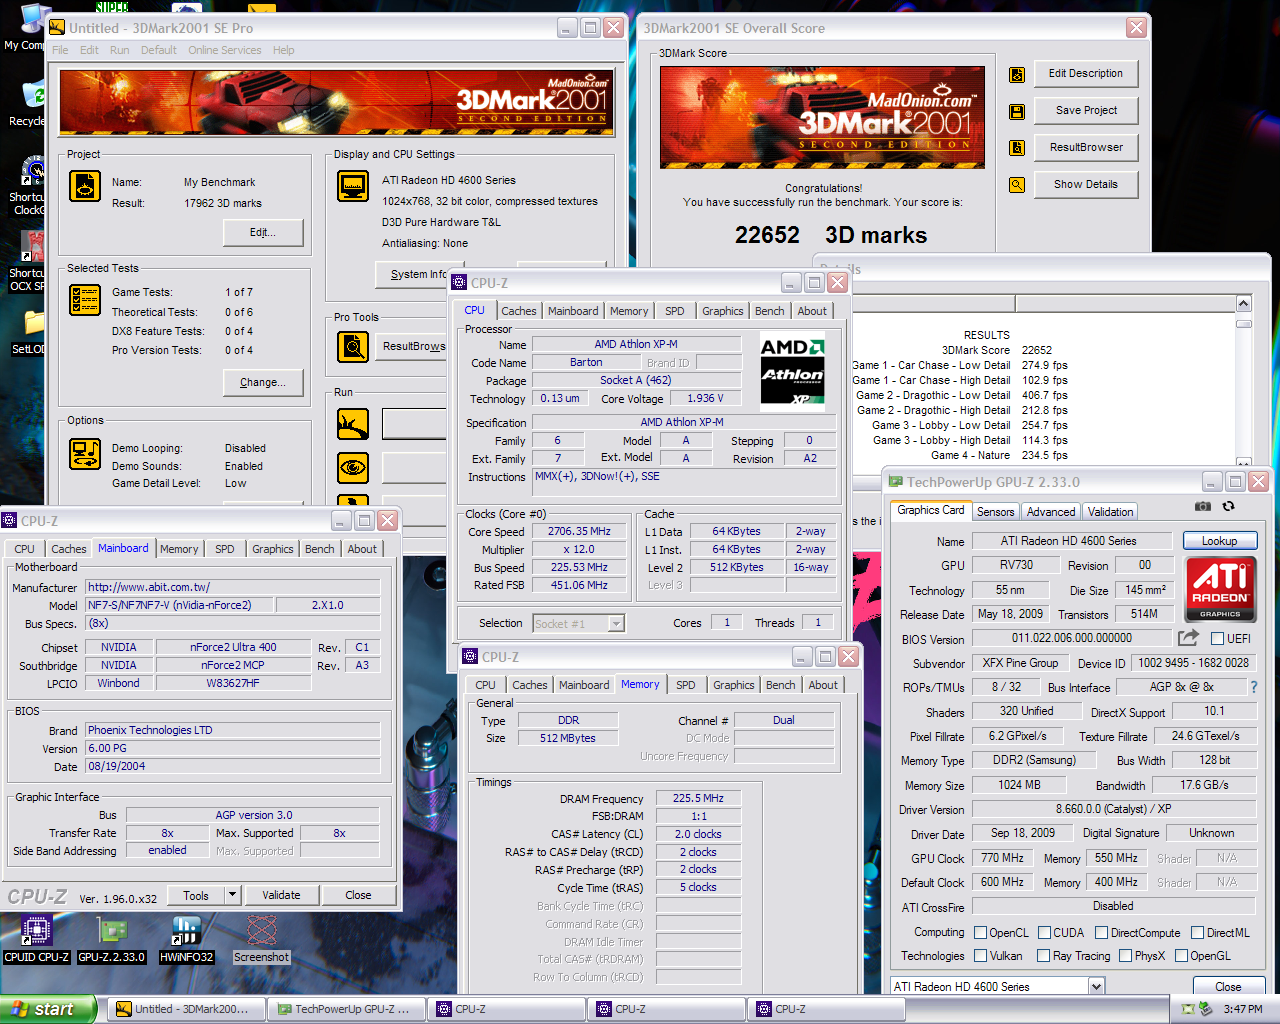Click the AMD Athlon XP logo in CPU-Z

[793, 372]
